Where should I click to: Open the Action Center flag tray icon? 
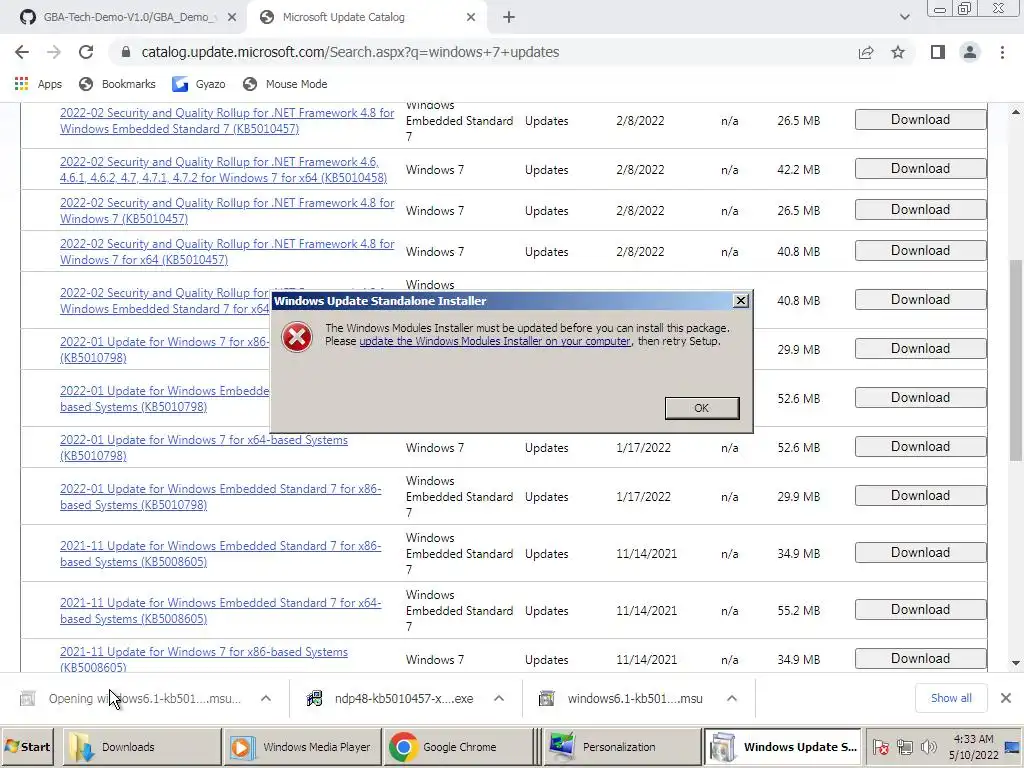[880, 746]
